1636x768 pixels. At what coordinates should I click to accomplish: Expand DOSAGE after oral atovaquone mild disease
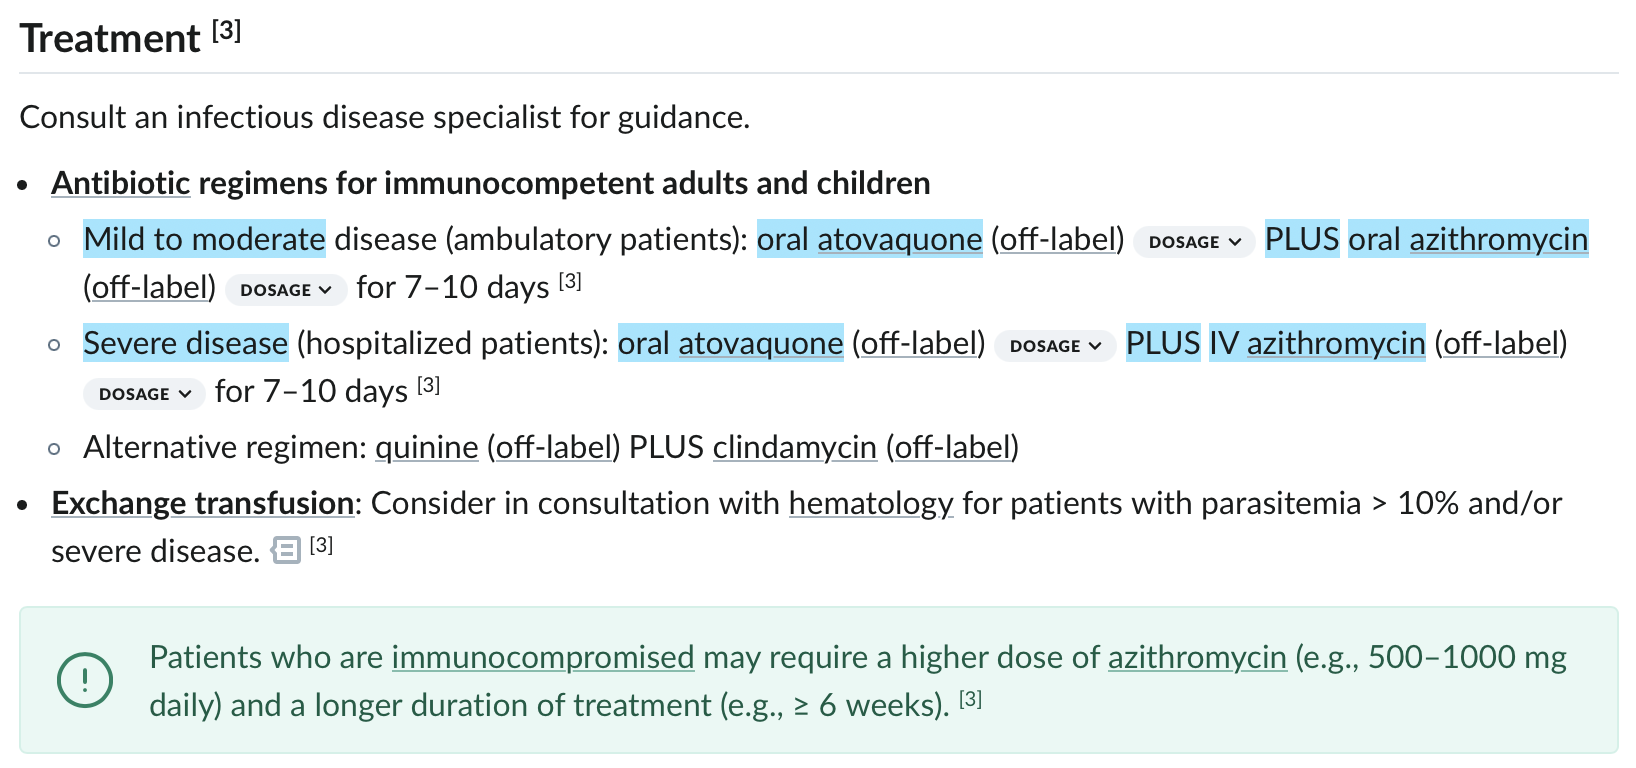coord(1194,242)
